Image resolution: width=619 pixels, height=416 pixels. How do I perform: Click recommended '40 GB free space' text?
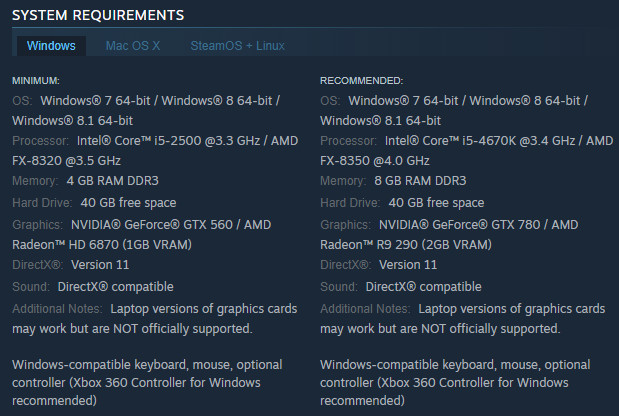[436, 203]
